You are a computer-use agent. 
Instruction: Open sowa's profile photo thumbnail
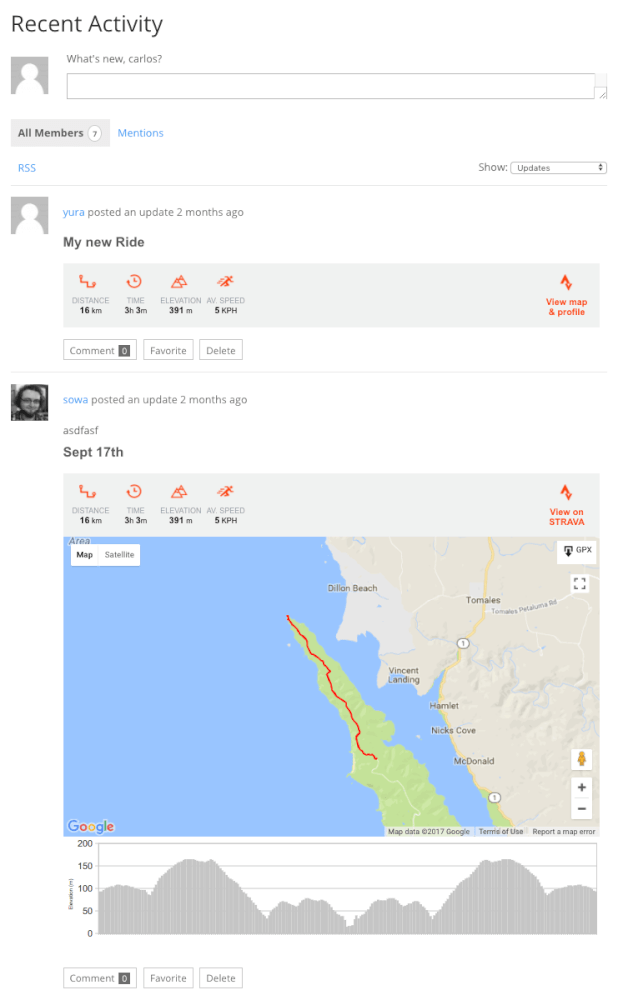[29, 402]
